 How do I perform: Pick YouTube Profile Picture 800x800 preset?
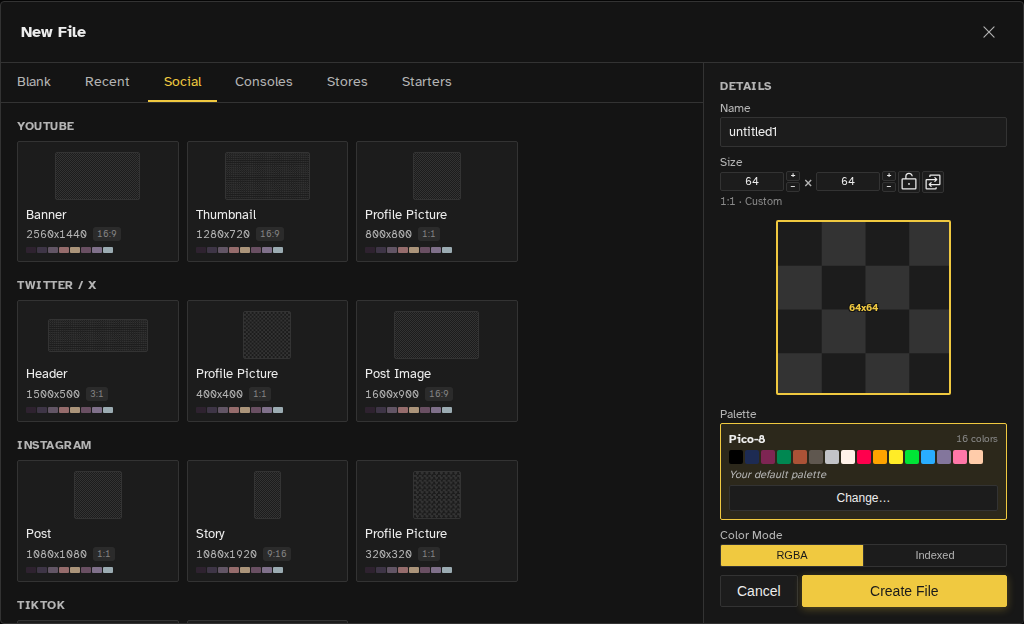click(x=437, y=202)
